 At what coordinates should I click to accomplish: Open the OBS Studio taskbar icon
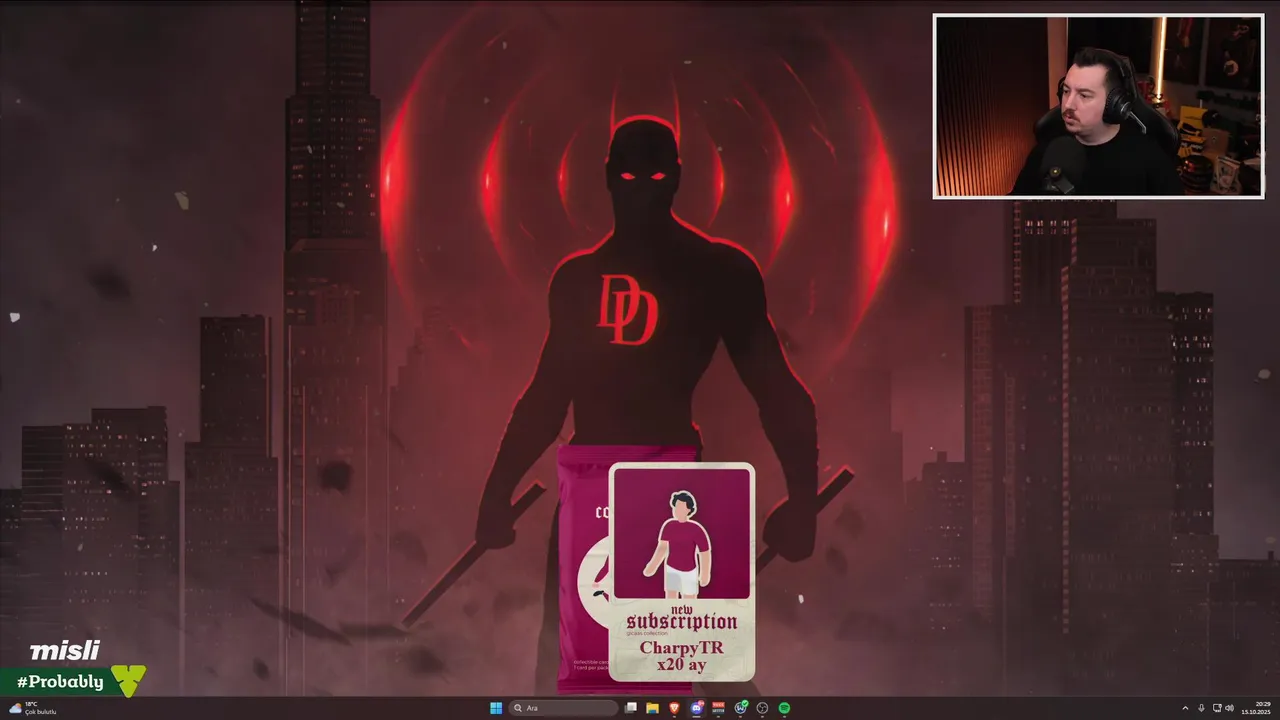(x=762, y=708)
